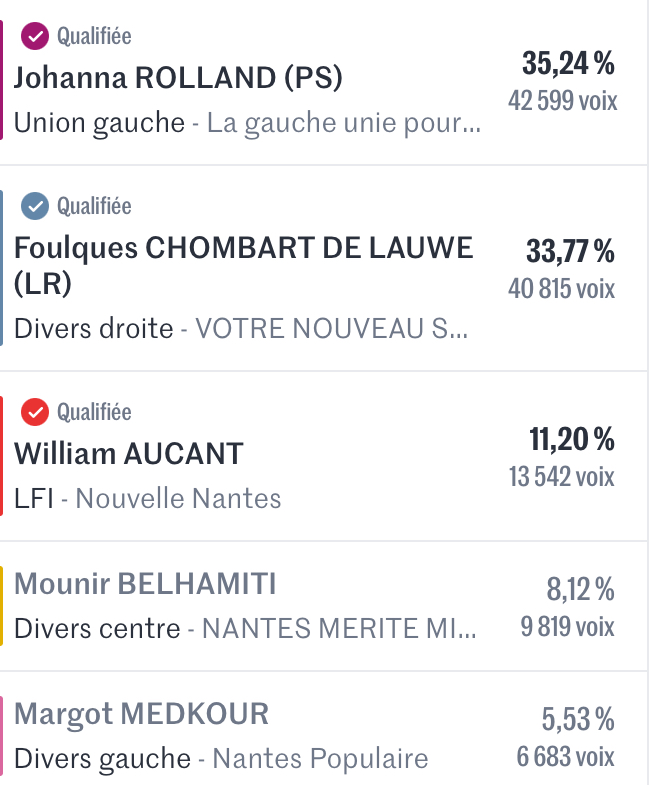664x785 pixels.
Task: Click the 33,77 % score
Action: (570, 250)
